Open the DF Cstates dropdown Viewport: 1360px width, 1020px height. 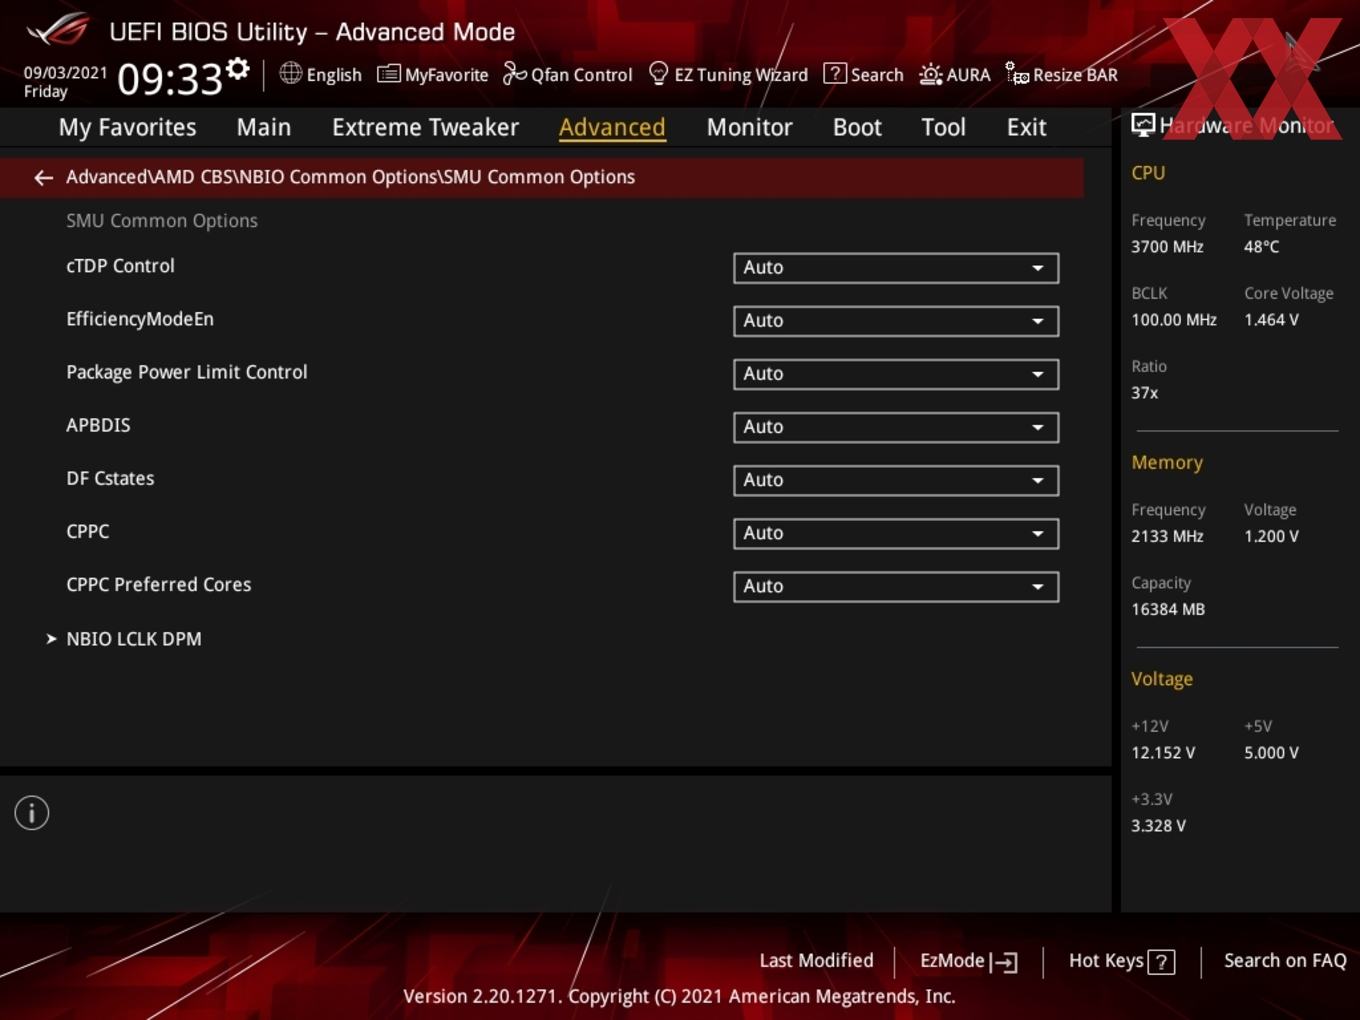896,480
